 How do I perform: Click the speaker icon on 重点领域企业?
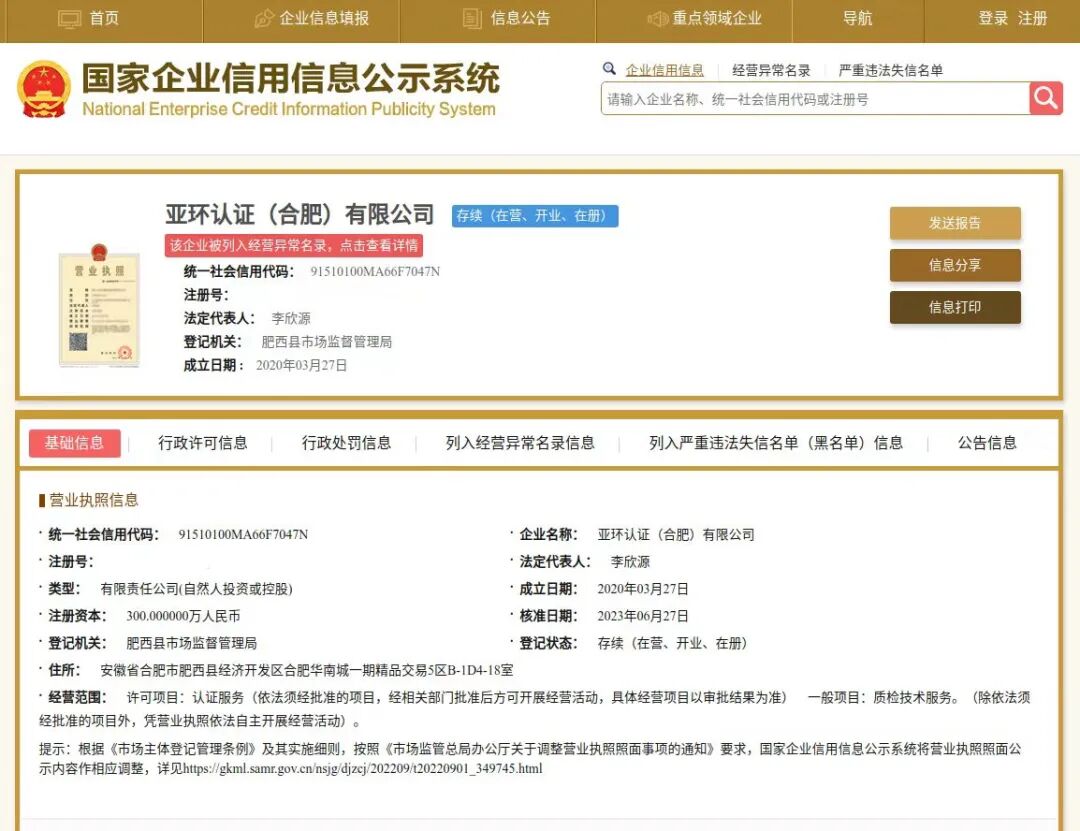coord(658,17)
